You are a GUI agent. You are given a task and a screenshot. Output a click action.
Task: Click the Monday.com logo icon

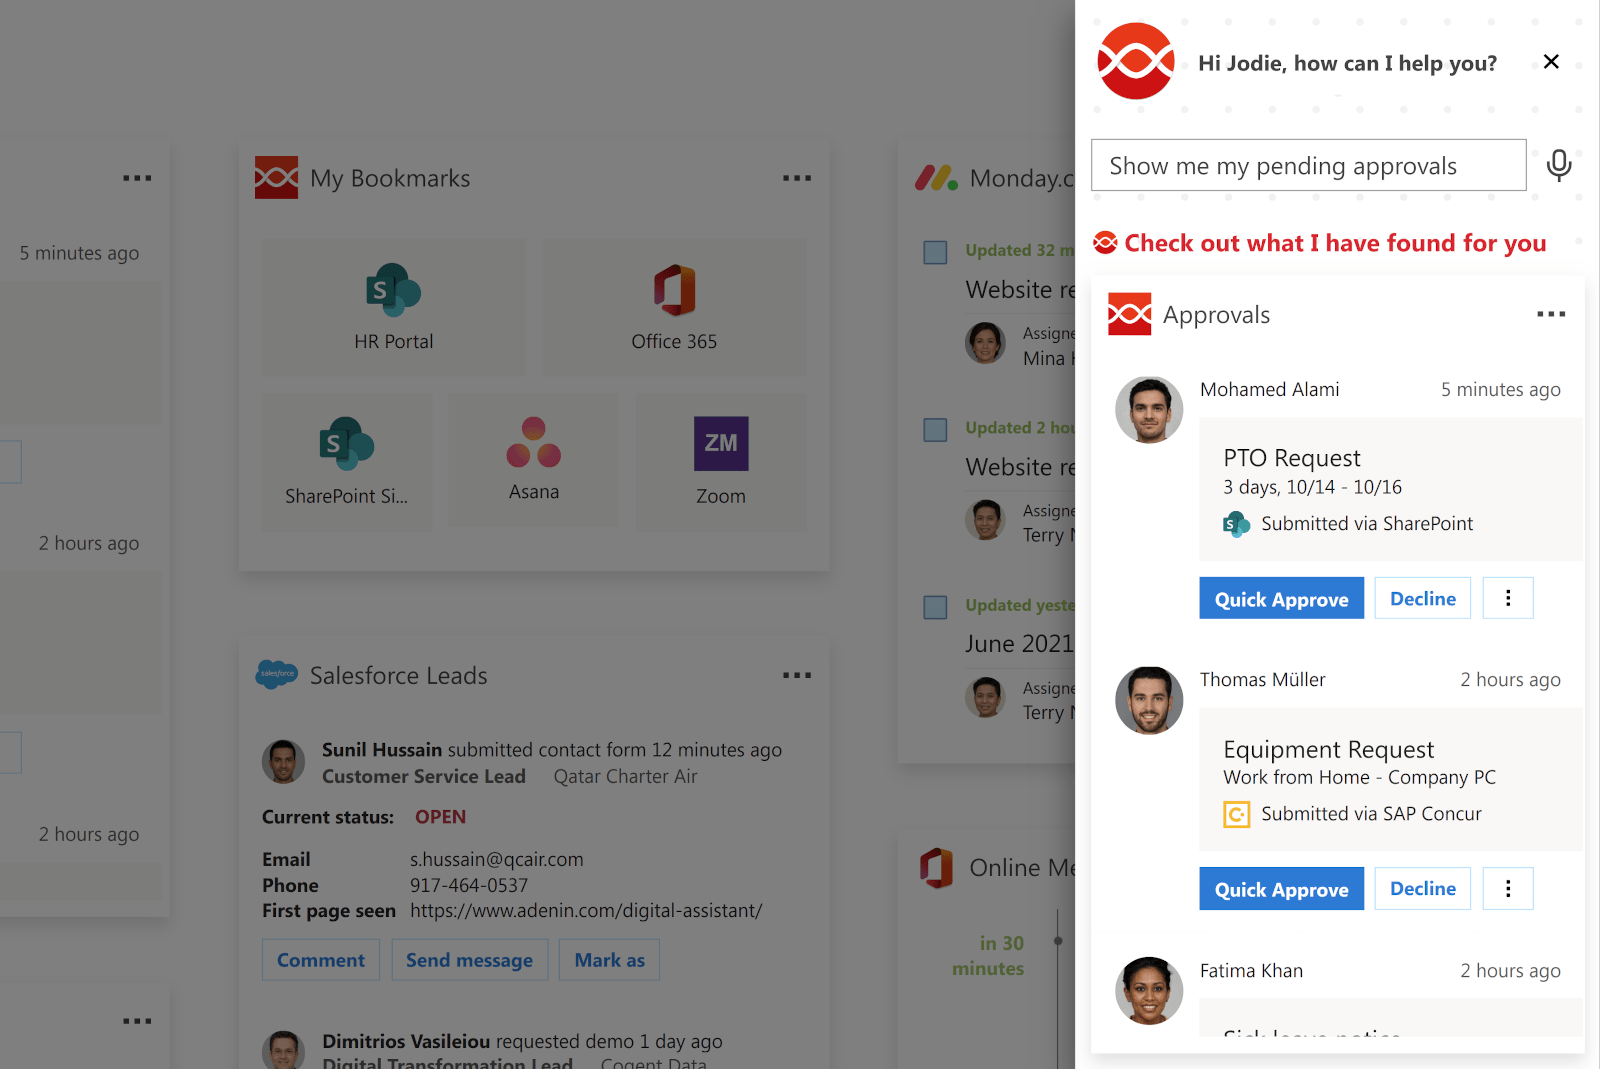pyautogui.click(x=936, y=178)
